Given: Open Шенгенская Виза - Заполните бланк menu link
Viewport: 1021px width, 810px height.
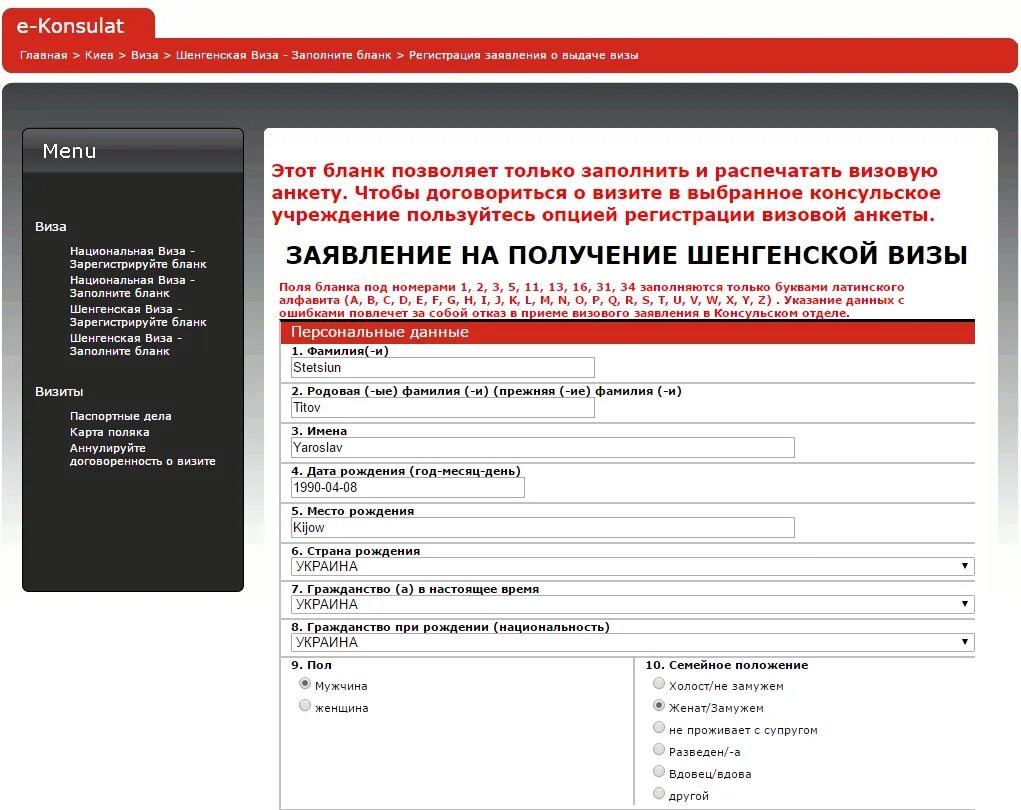Looking at the screenshot, I should point(126,344).
